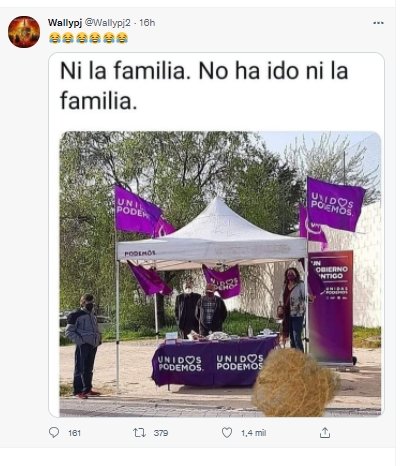Click the 161 replies count
Screen dimensions: 401x466
(74, 433)
